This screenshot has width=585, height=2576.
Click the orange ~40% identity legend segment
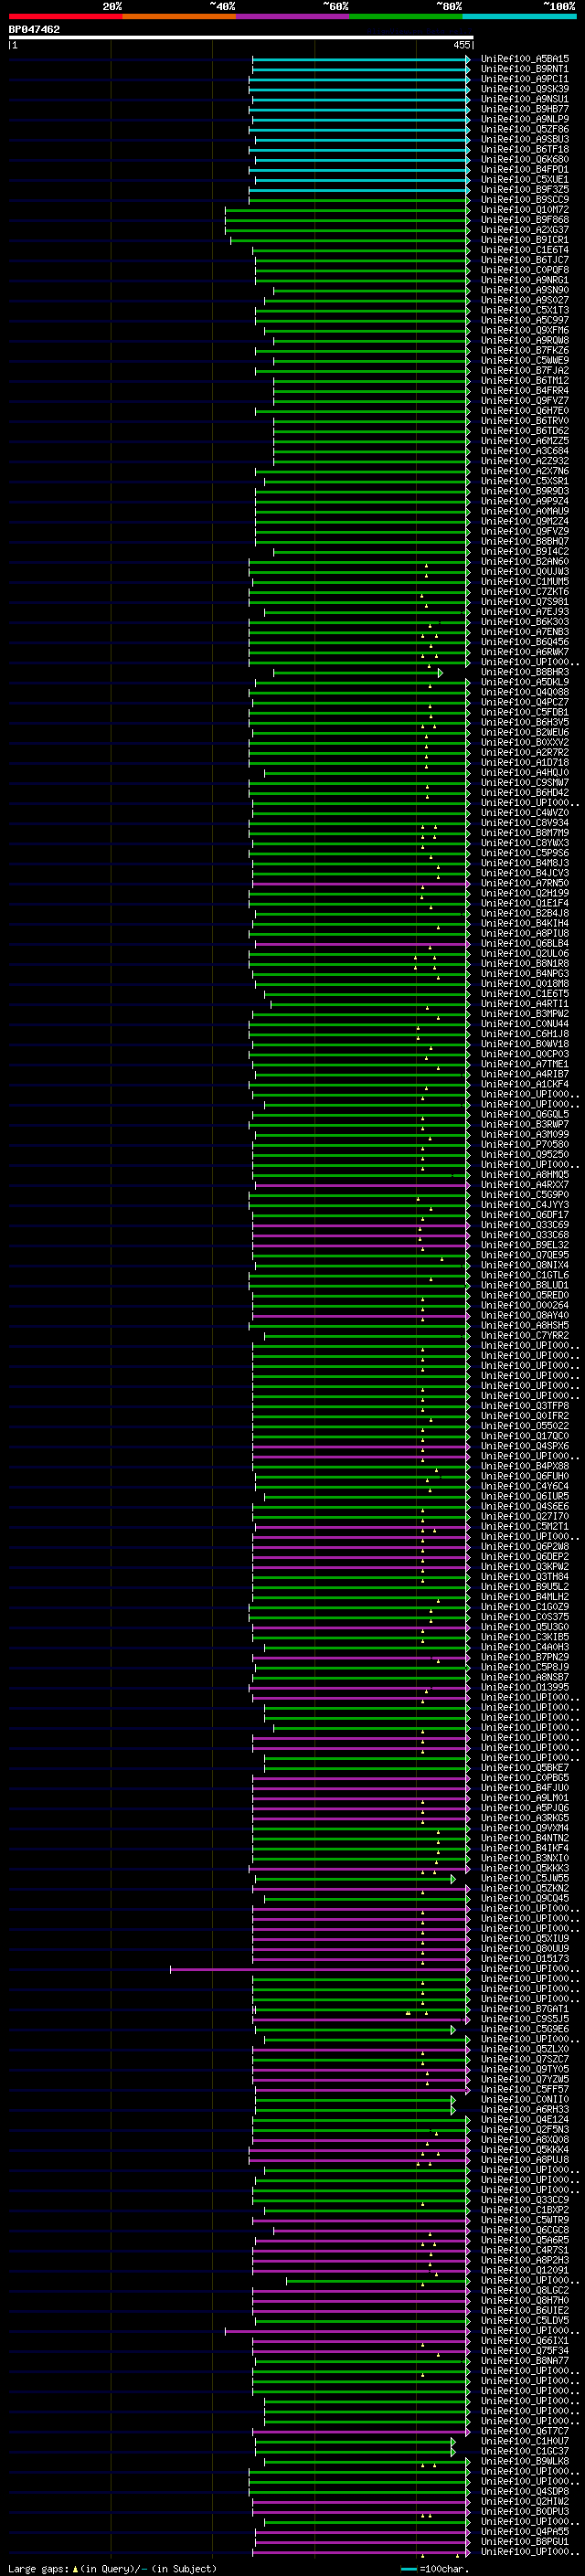[179, 16]
